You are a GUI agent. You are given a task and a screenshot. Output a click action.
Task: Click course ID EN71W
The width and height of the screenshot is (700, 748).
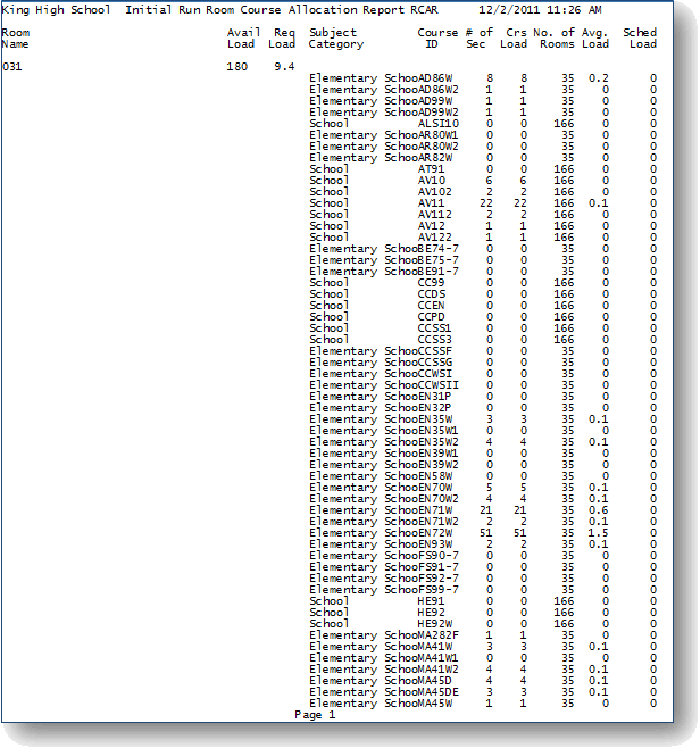click(435, 510)
